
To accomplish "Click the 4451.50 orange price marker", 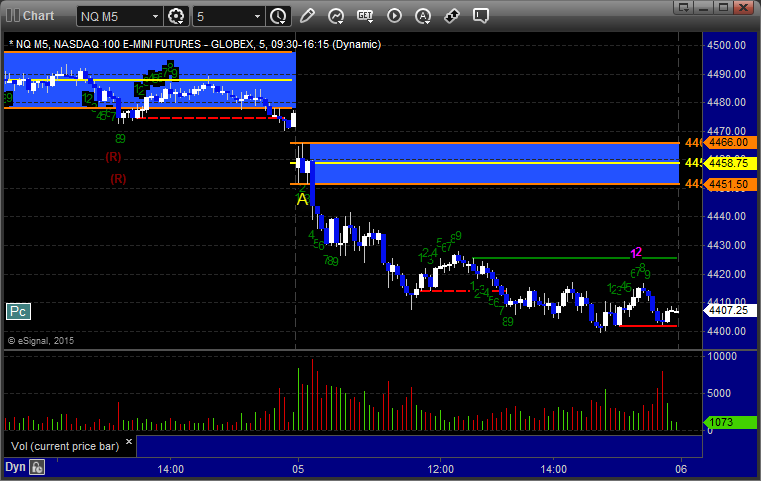I will pyautogui.click(x=729, y=184).
